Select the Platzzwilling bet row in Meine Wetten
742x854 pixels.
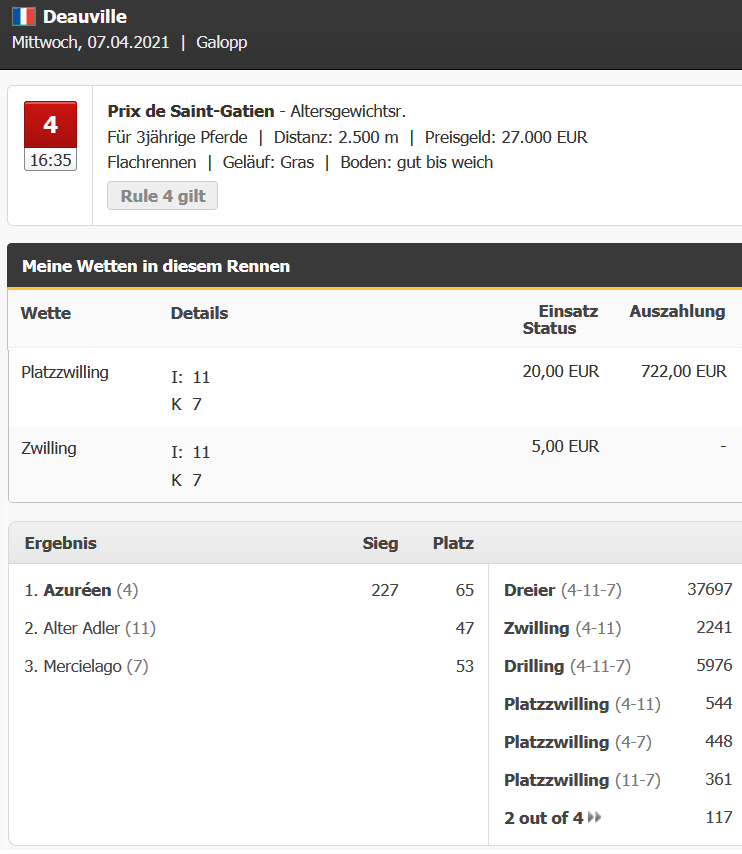[x=375, y=388]
